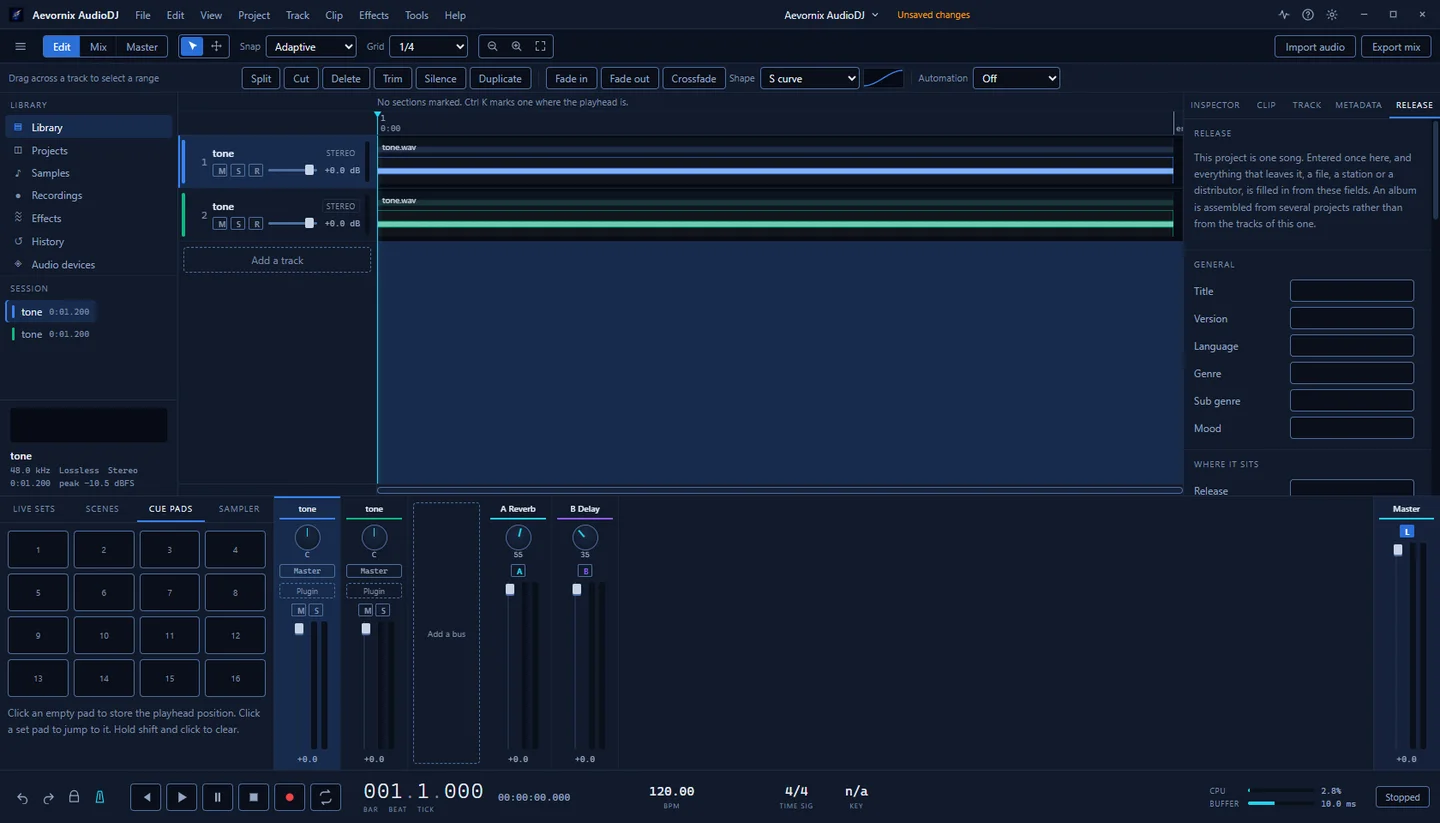The image size is (1440, 823).
Task: Switch to the Inspector tab
Action: coord(1215,105)
